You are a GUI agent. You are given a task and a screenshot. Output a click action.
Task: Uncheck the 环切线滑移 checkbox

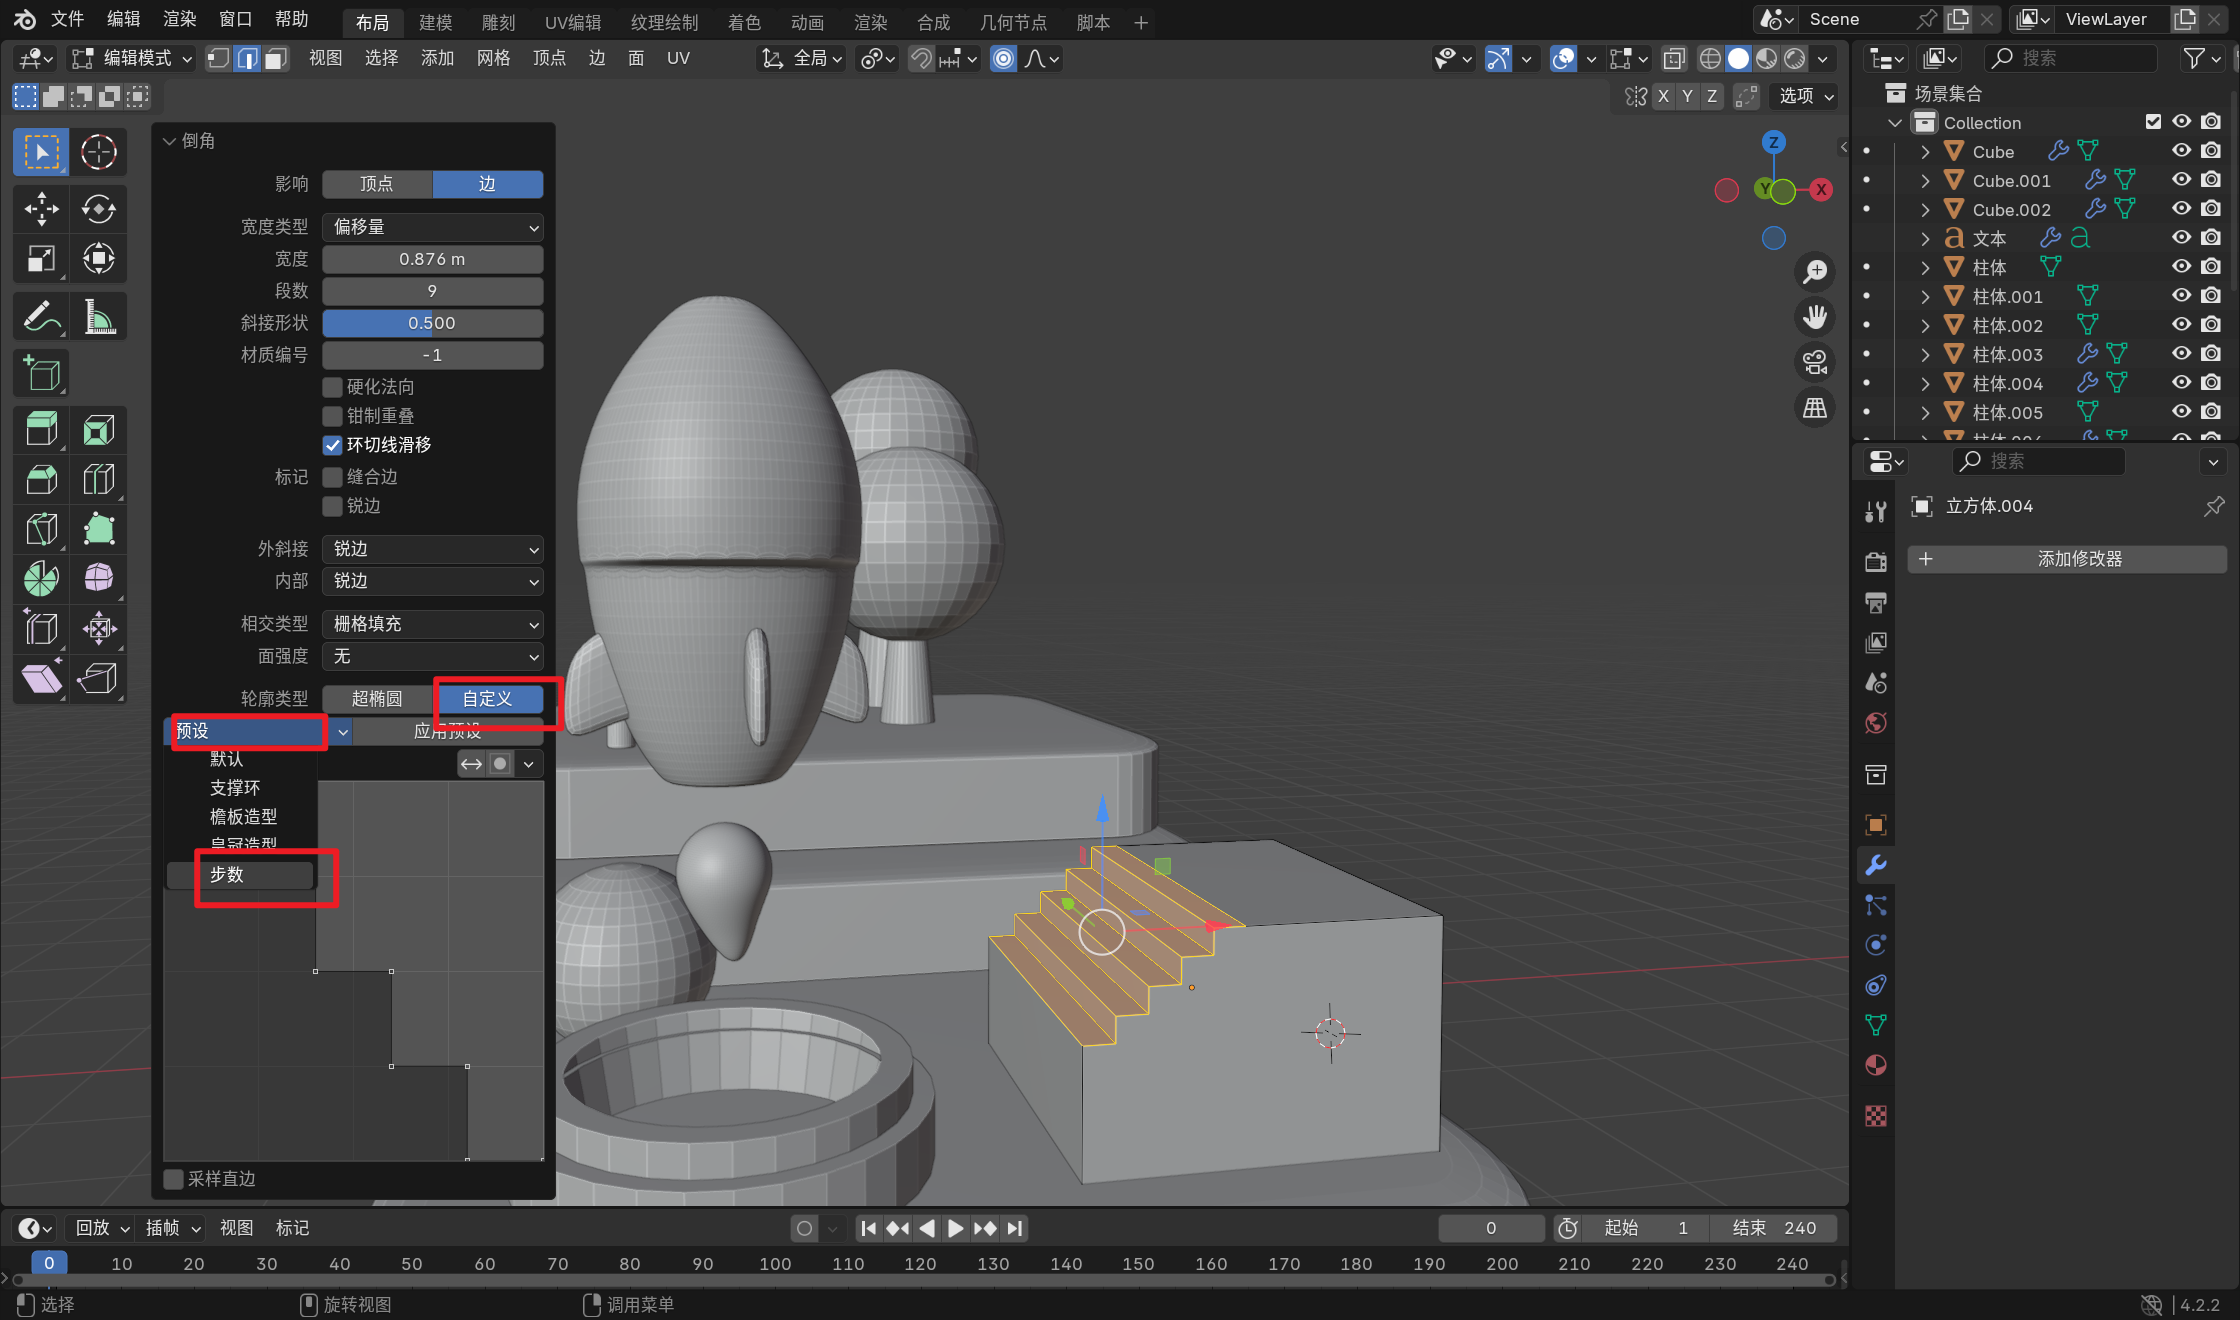pos(333,445)
